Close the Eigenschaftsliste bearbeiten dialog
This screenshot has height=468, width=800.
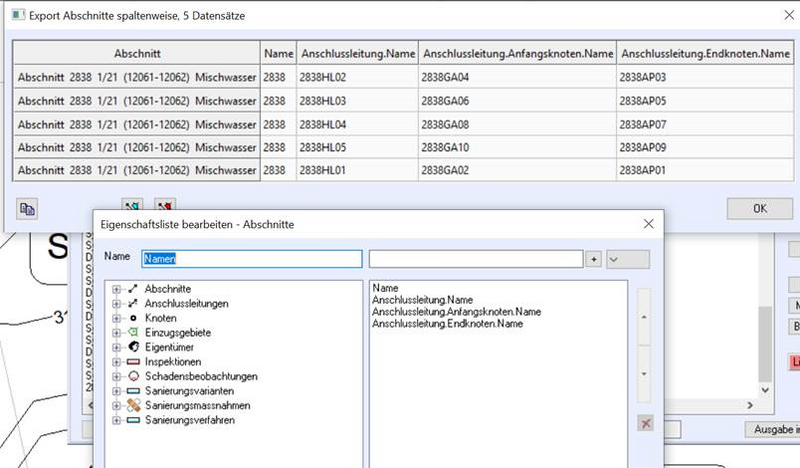pos(648,224)
